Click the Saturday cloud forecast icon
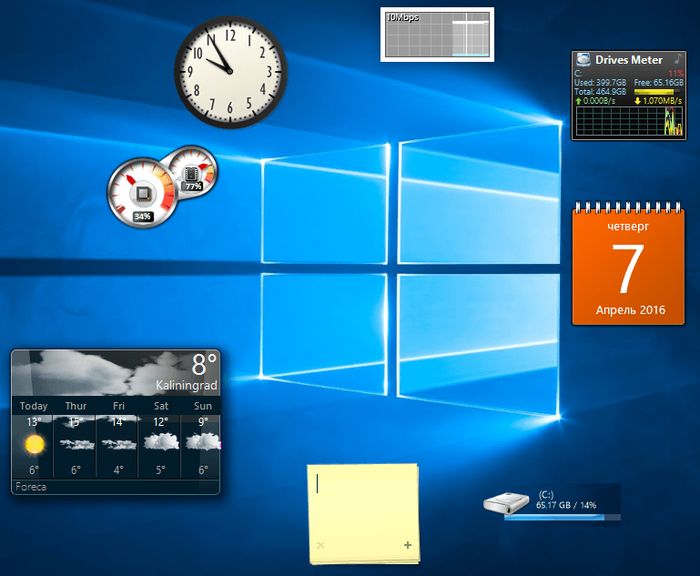This screenshot has width=700, height=576. tap(161, 443)
